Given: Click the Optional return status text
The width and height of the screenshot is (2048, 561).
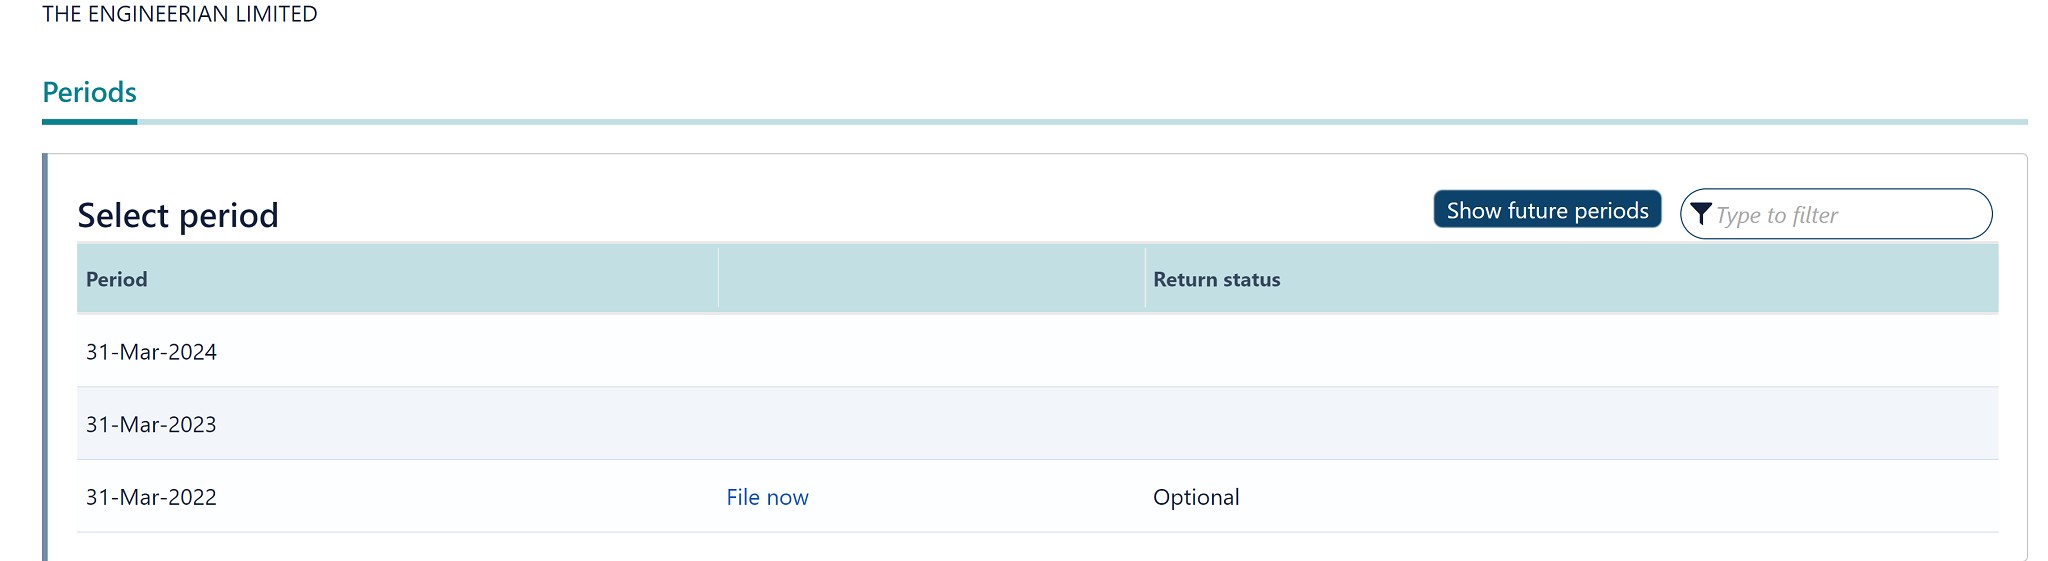Looking at the screenshot, I should click(x=1196, y=497).
